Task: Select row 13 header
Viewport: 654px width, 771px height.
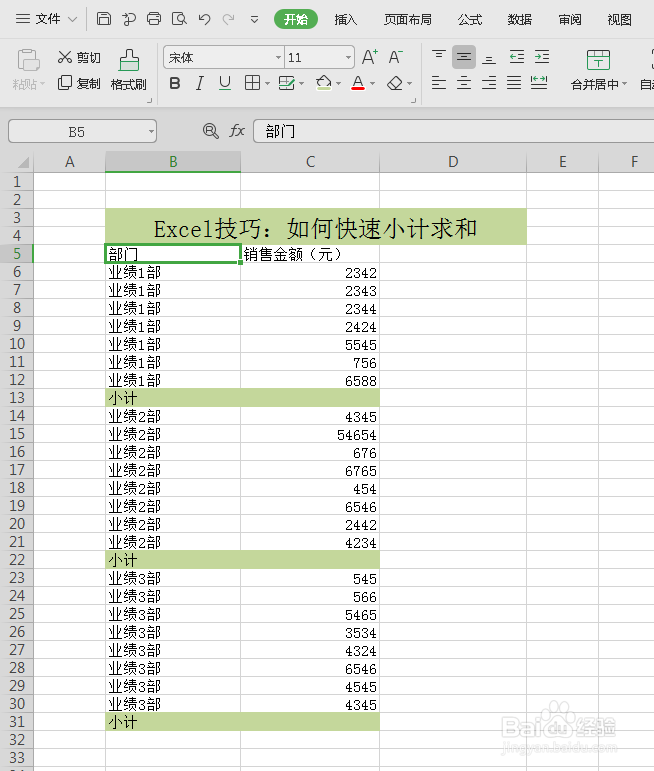Action: click(x=17, y=397)
